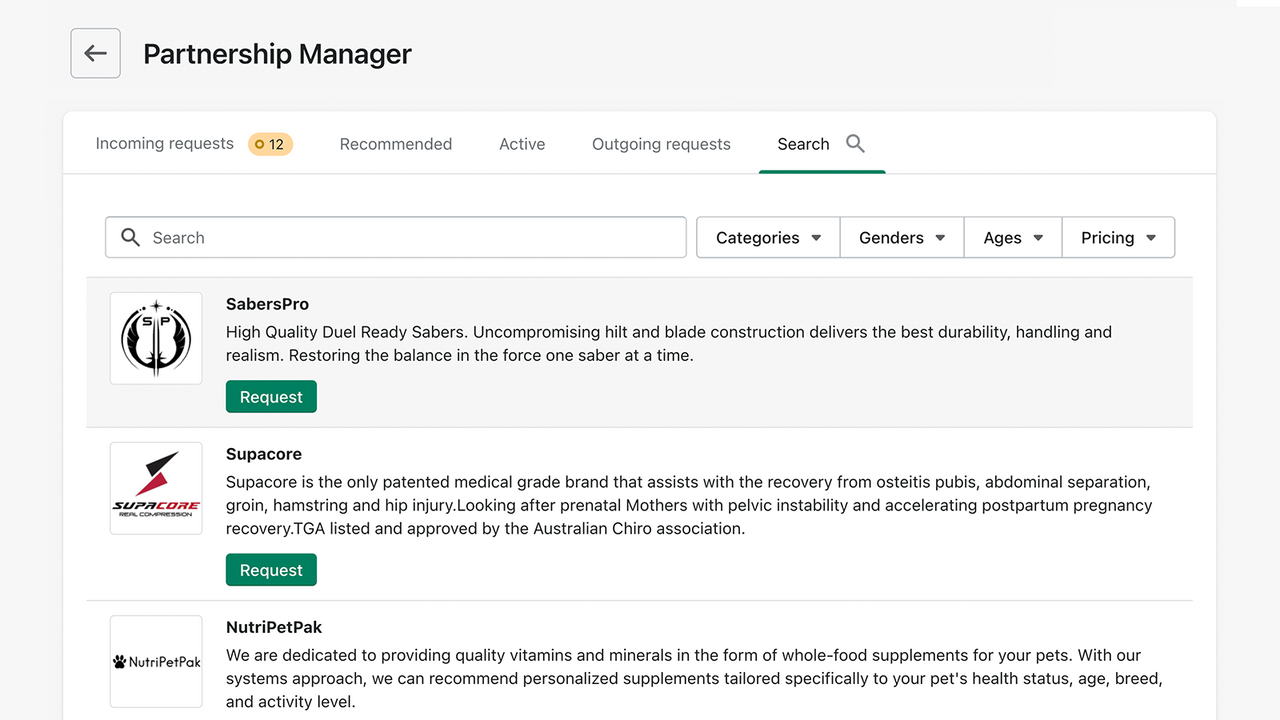Open the Recommended tab
This screenshot has width=1280, height=720.
396,144
